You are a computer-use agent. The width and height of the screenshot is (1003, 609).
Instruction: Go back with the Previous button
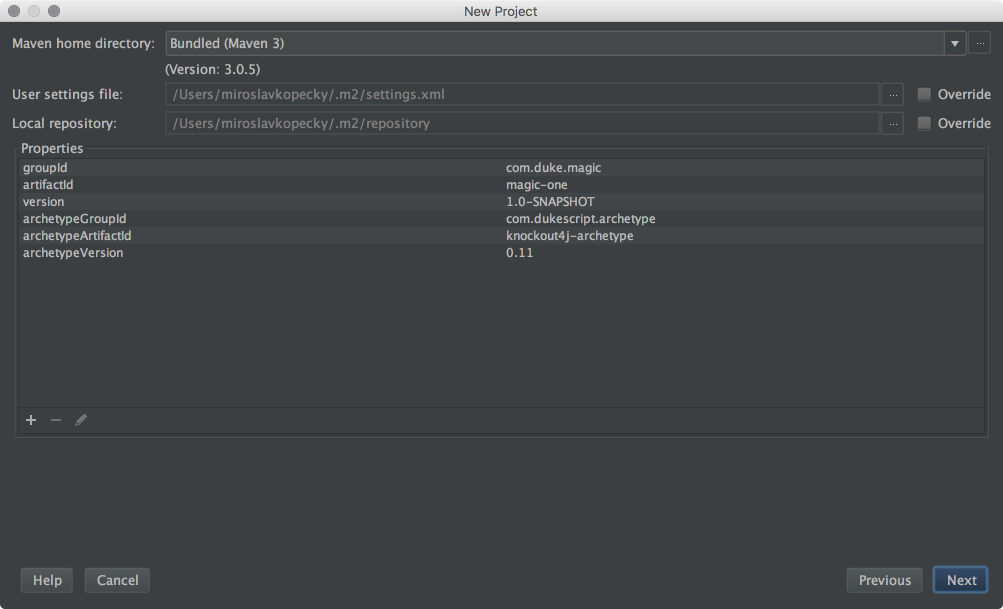point(884,580)
